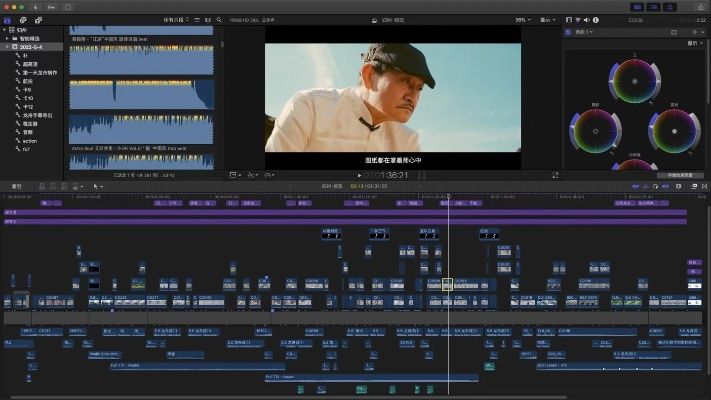Open the timeline Index button
Viewport: 711px width, 400px height.
[x=16, y=186]
